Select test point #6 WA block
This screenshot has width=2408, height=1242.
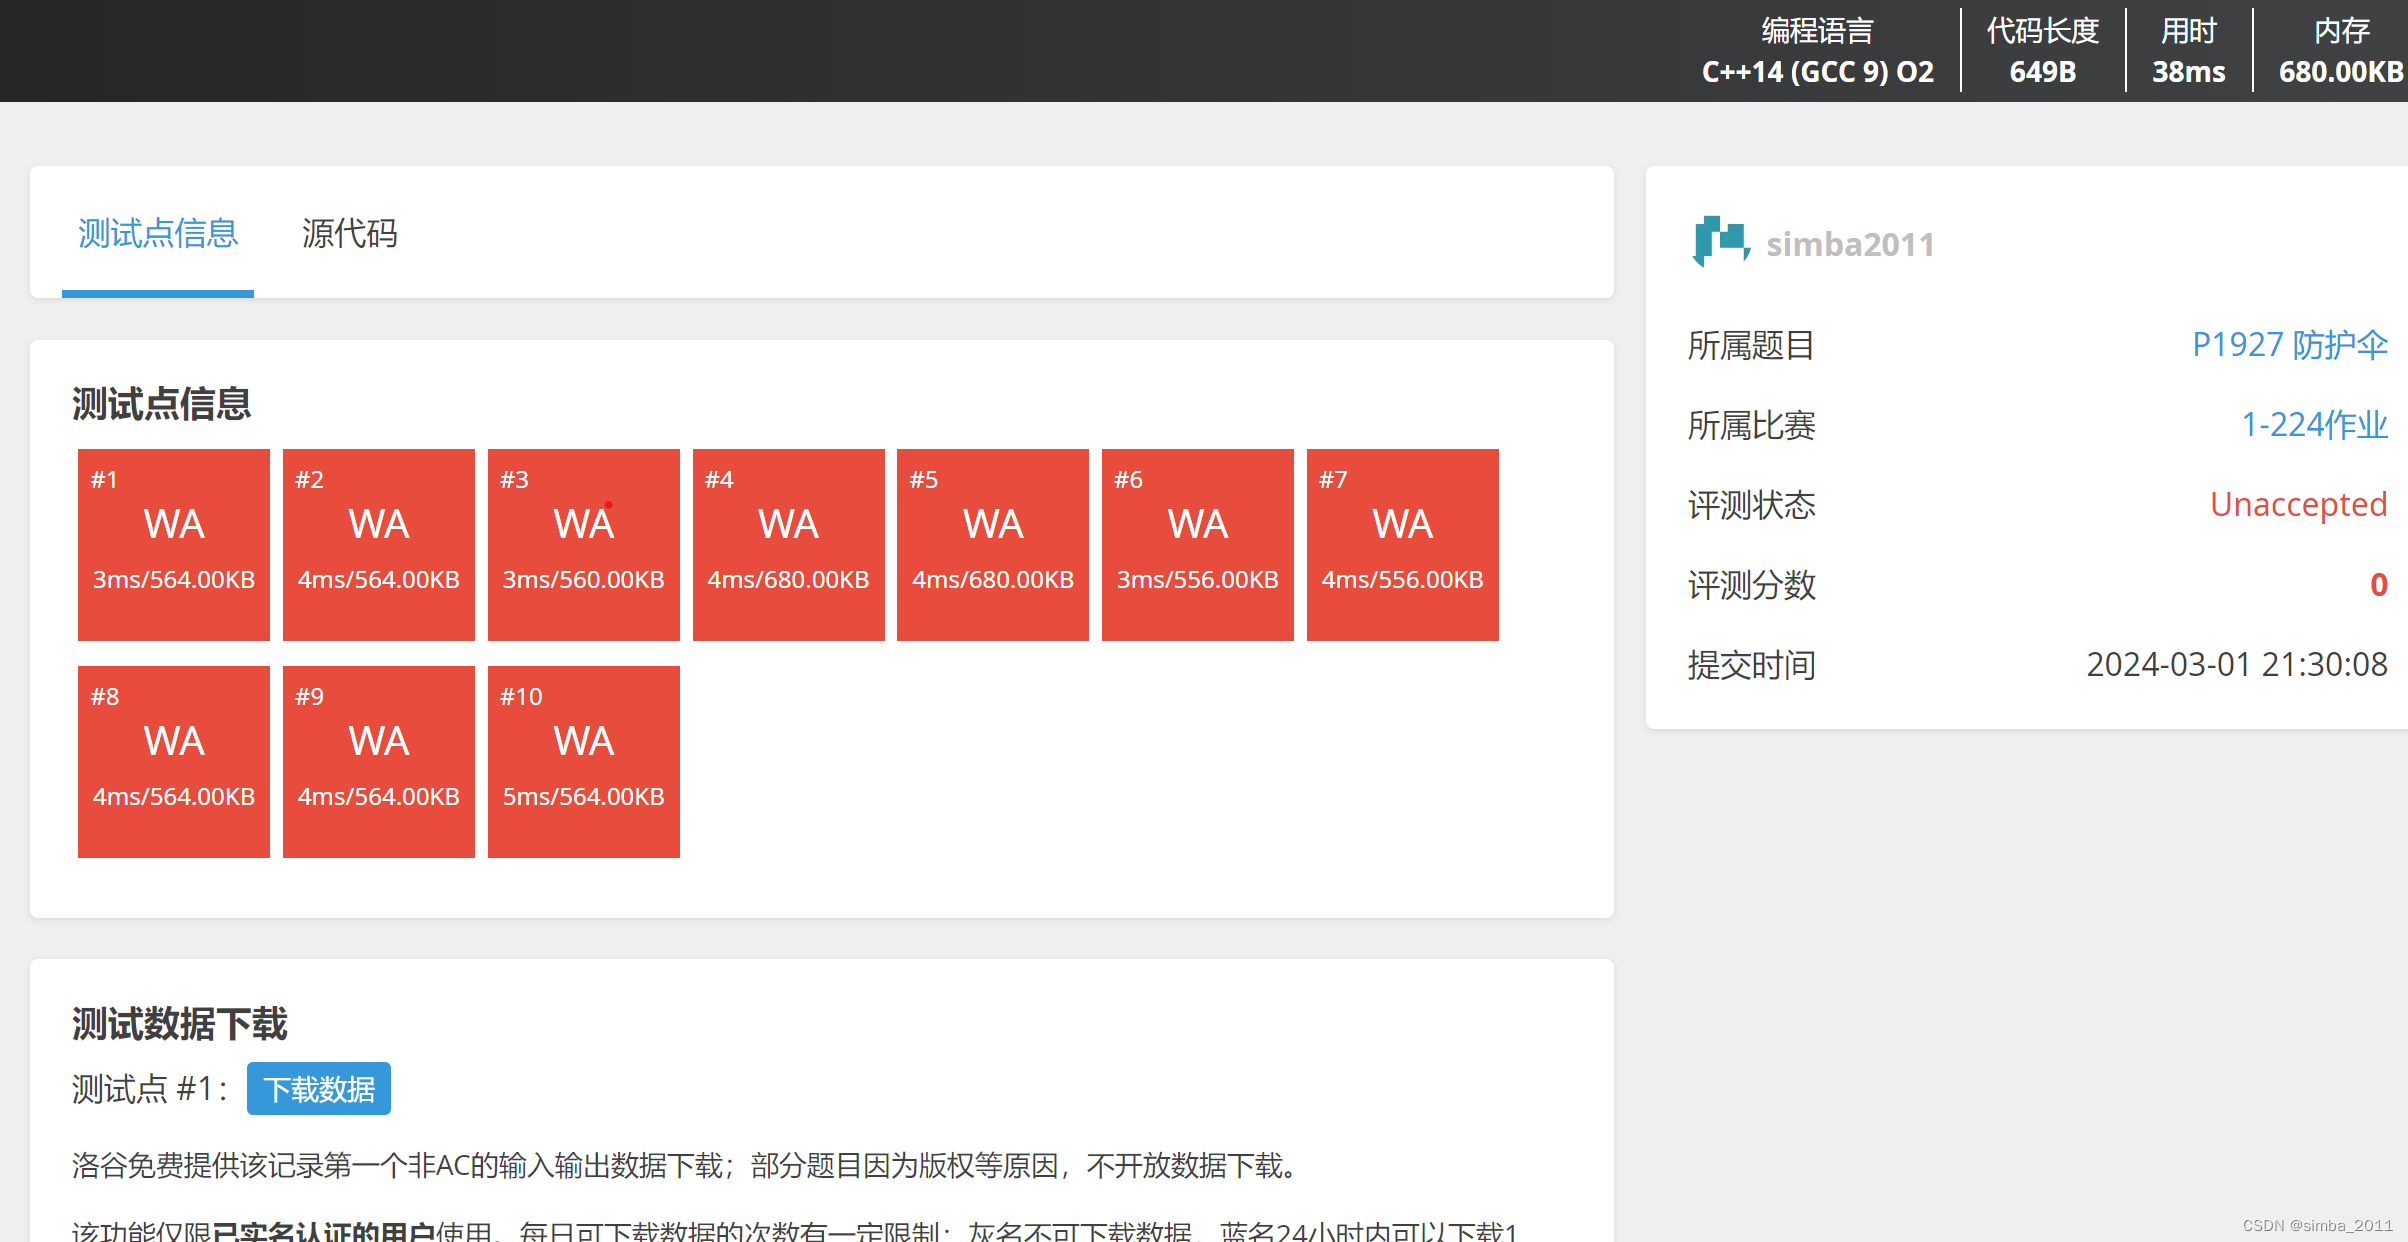point(1198,544)
